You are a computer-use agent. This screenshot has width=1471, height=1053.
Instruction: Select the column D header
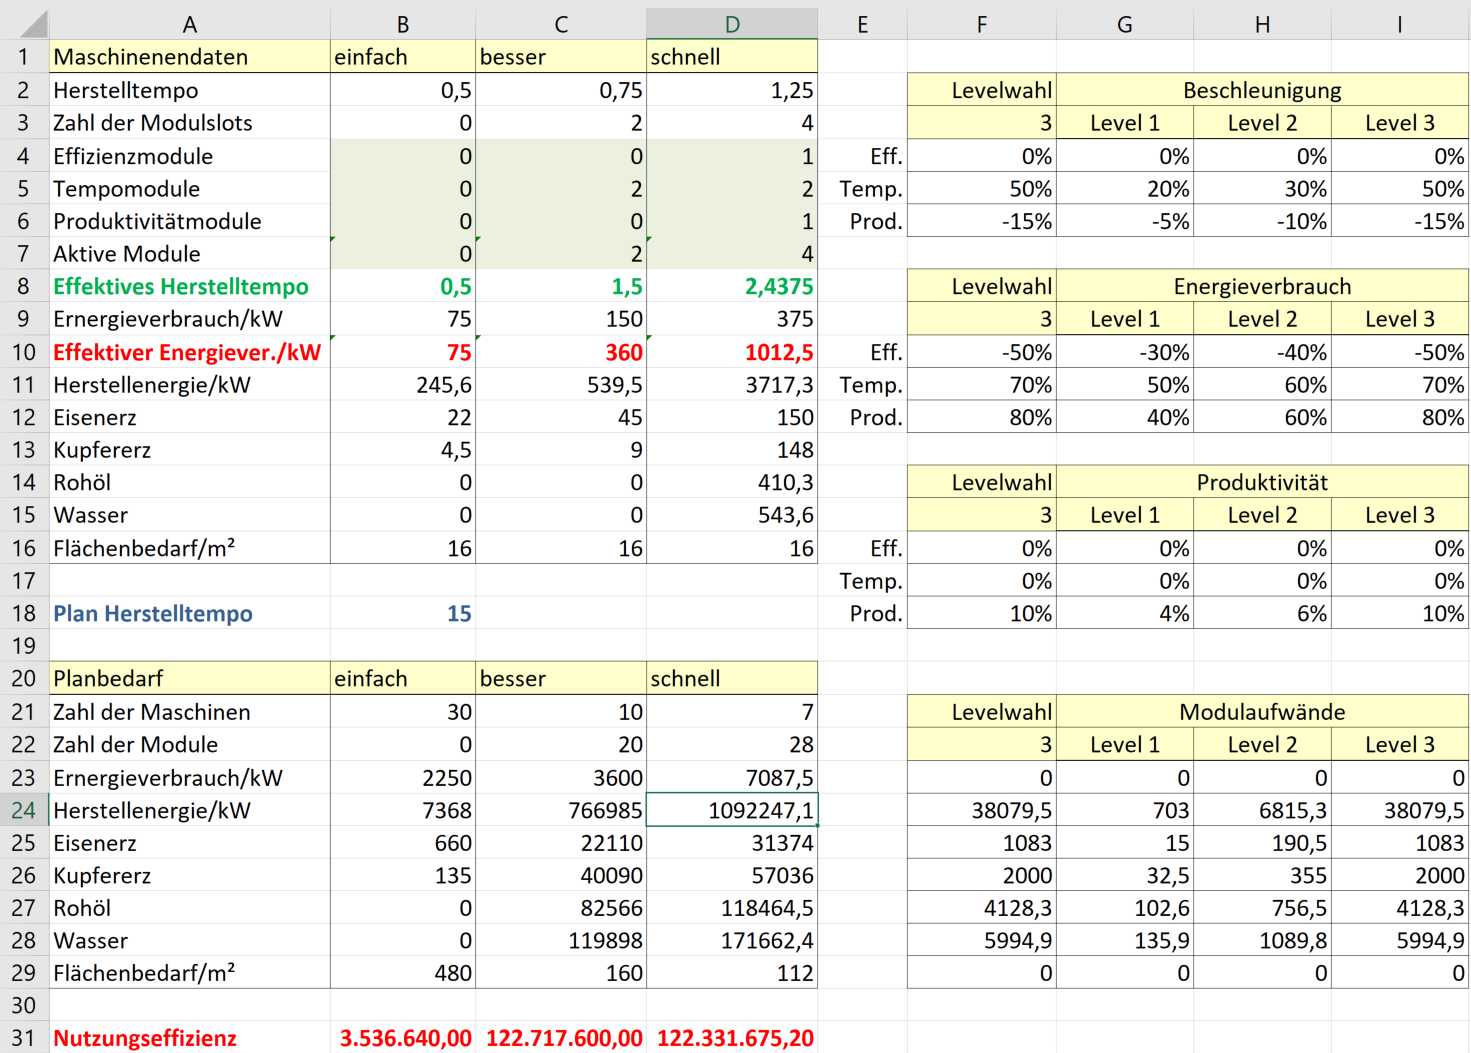(x=732, y=24)
